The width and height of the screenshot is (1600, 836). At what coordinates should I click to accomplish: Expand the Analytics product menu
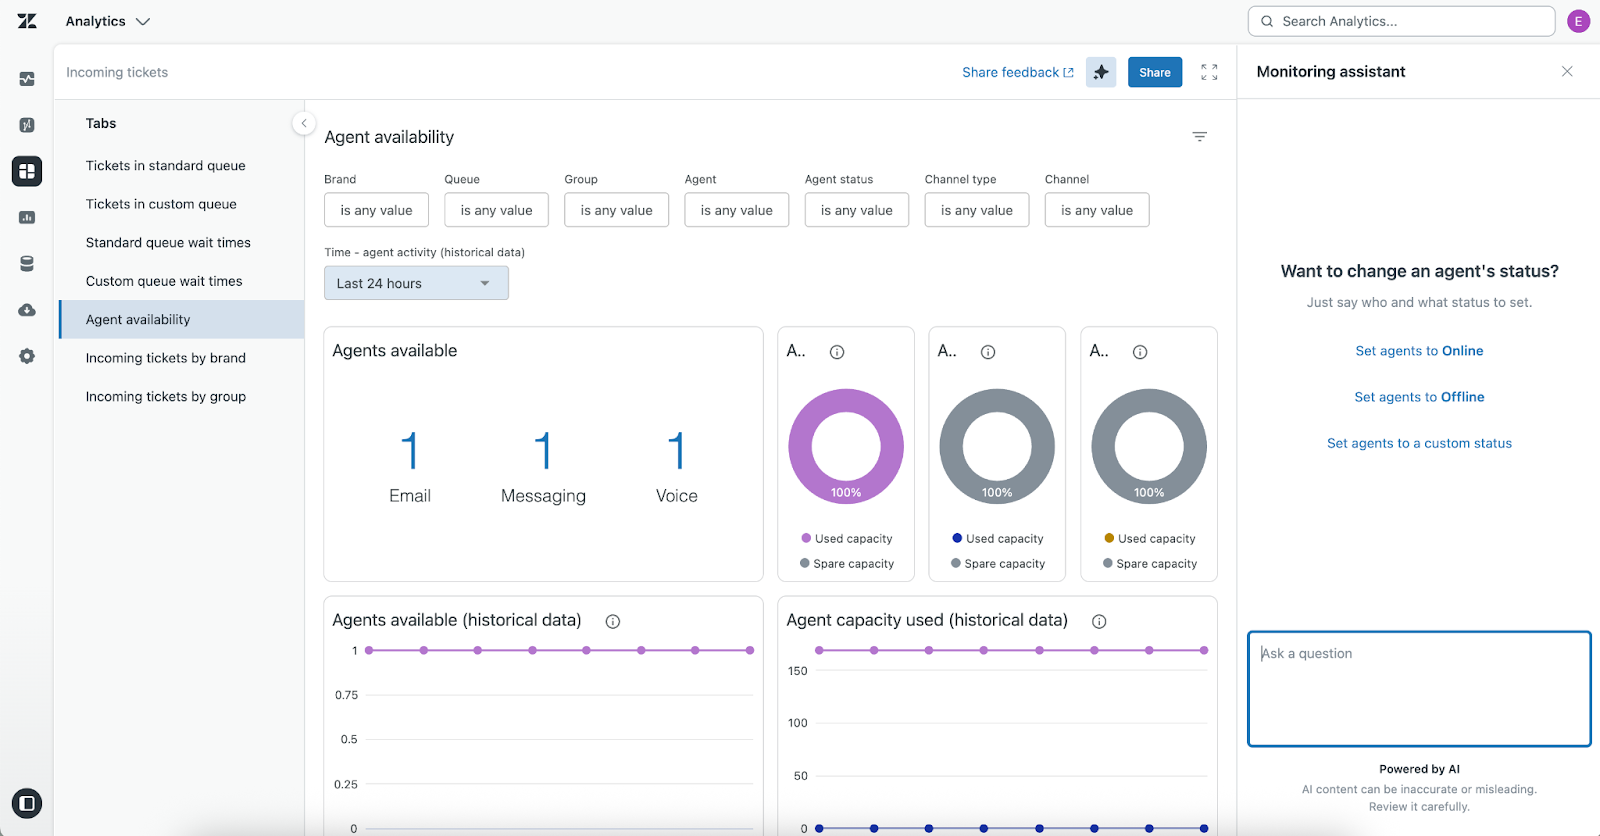108,21
